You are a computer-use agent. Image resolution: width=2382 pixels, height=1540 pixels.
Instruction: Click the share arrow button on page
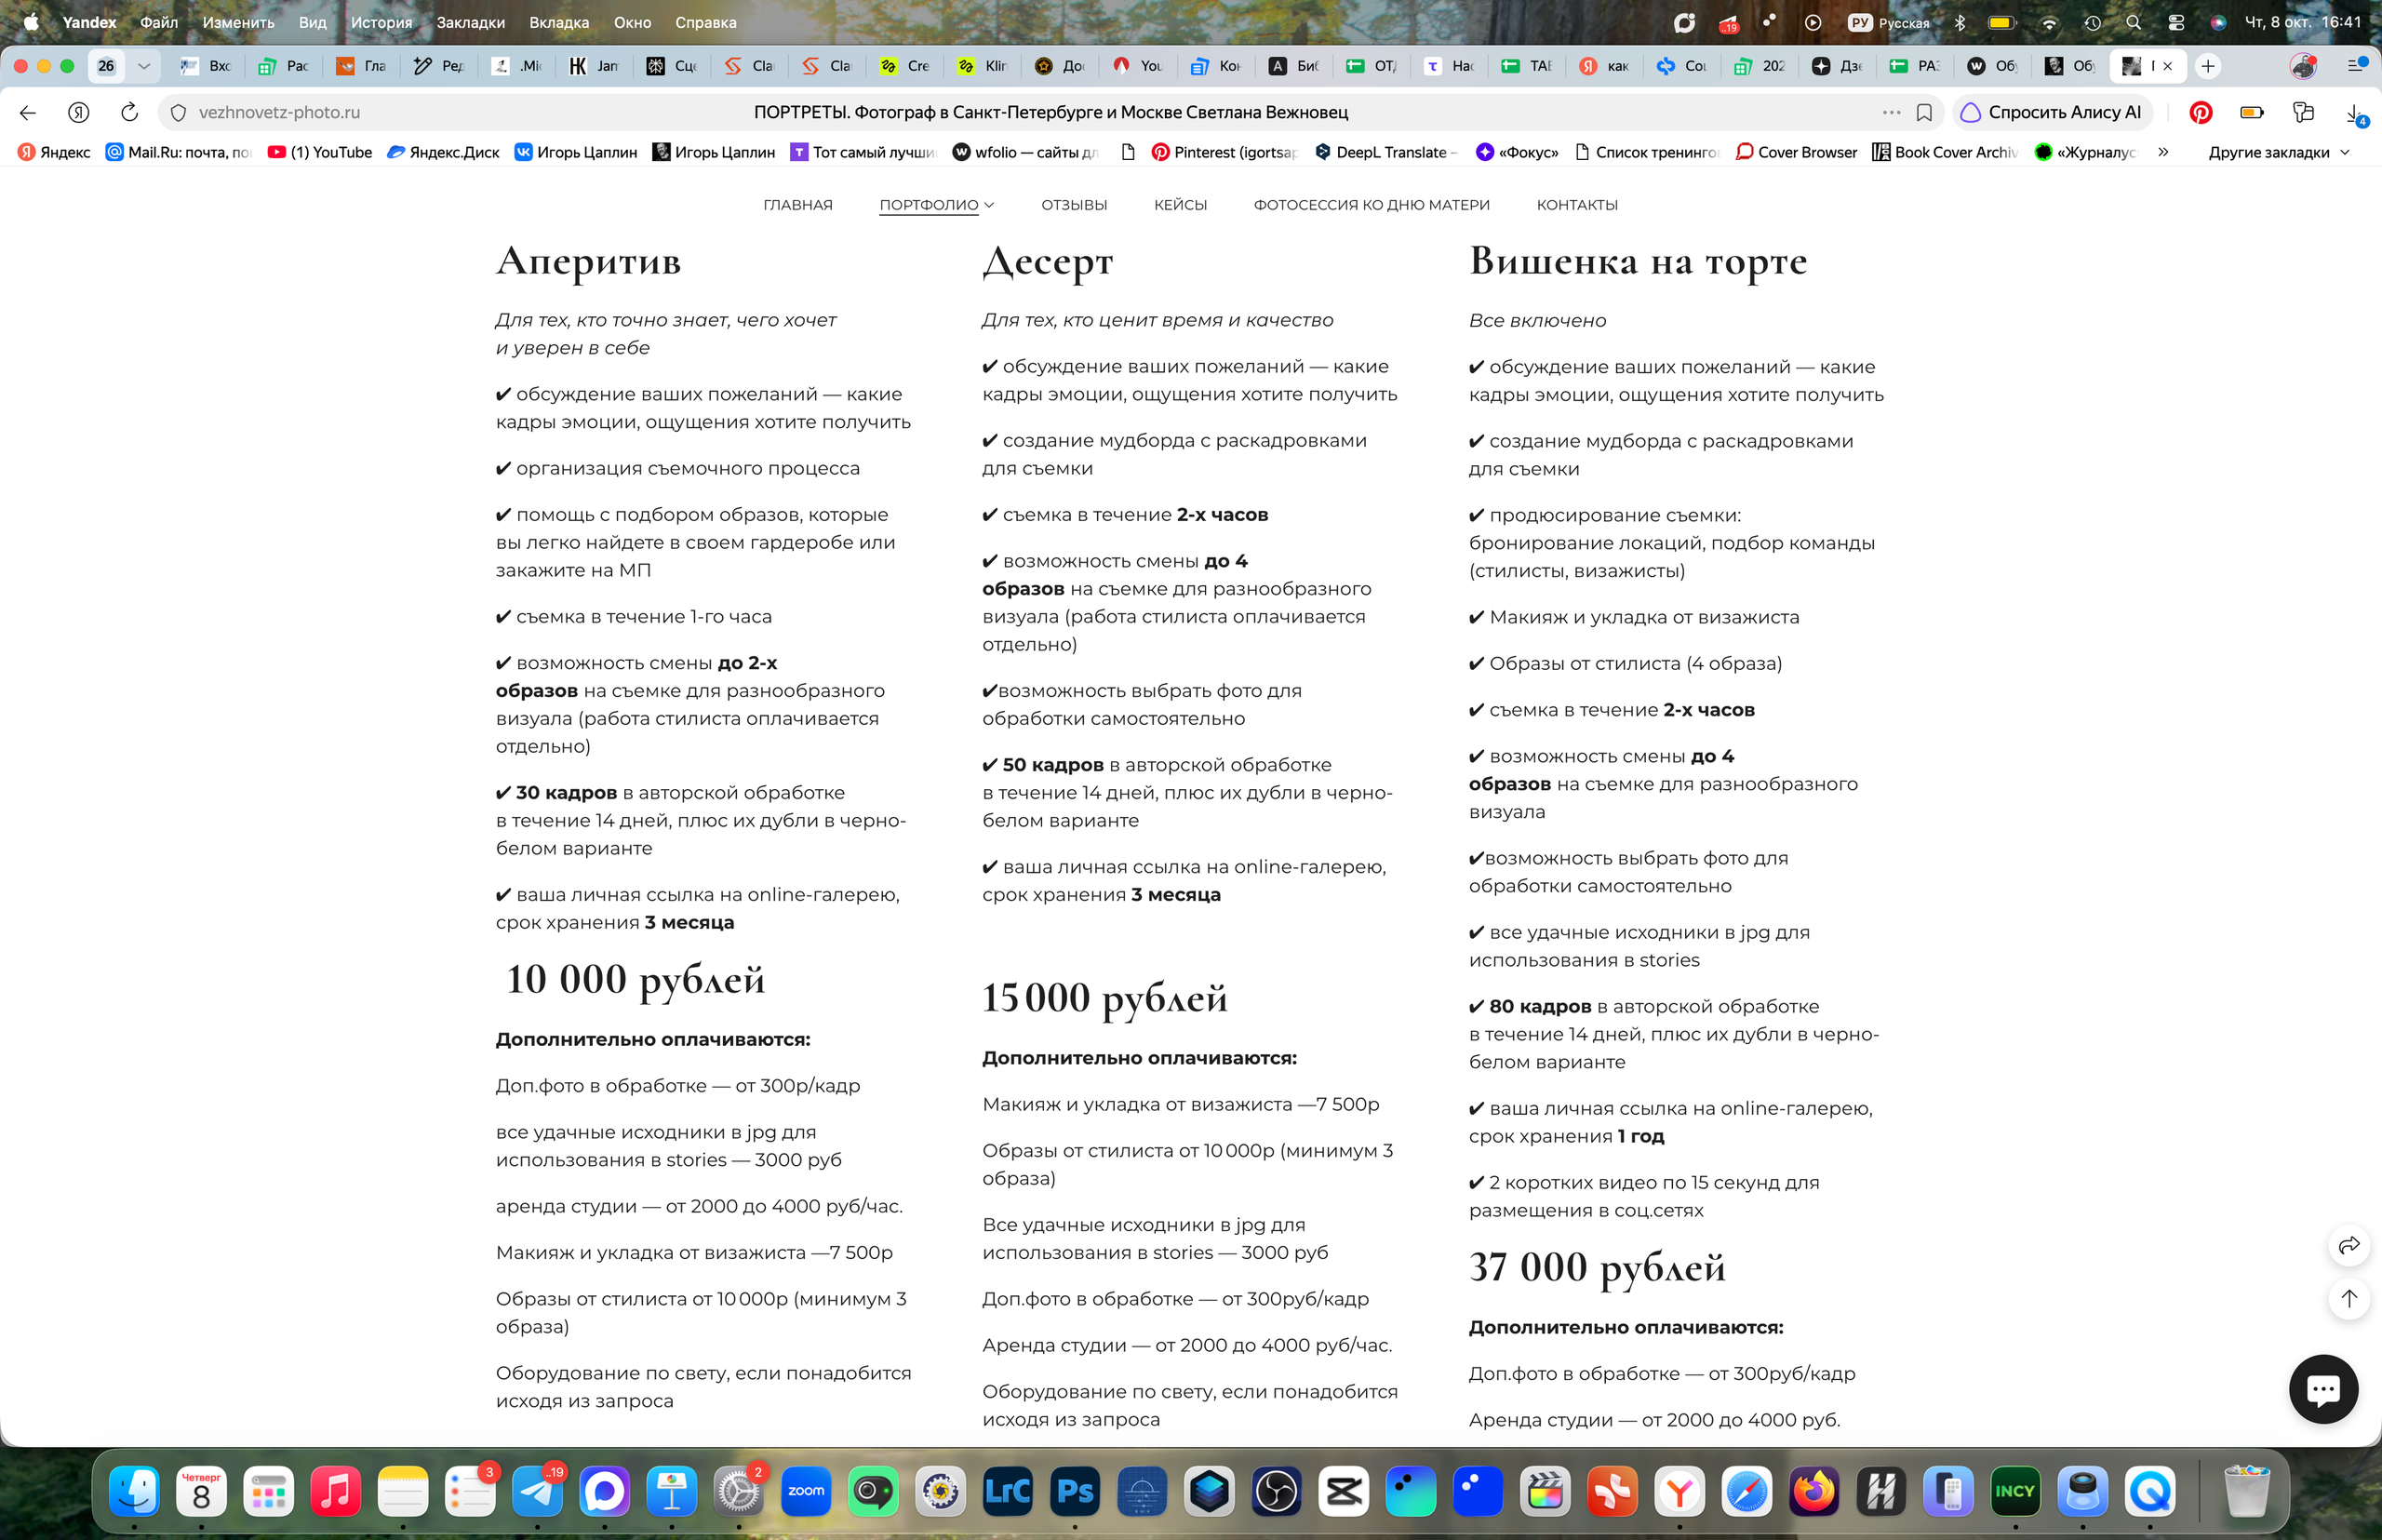[x=2348, y=1245]
